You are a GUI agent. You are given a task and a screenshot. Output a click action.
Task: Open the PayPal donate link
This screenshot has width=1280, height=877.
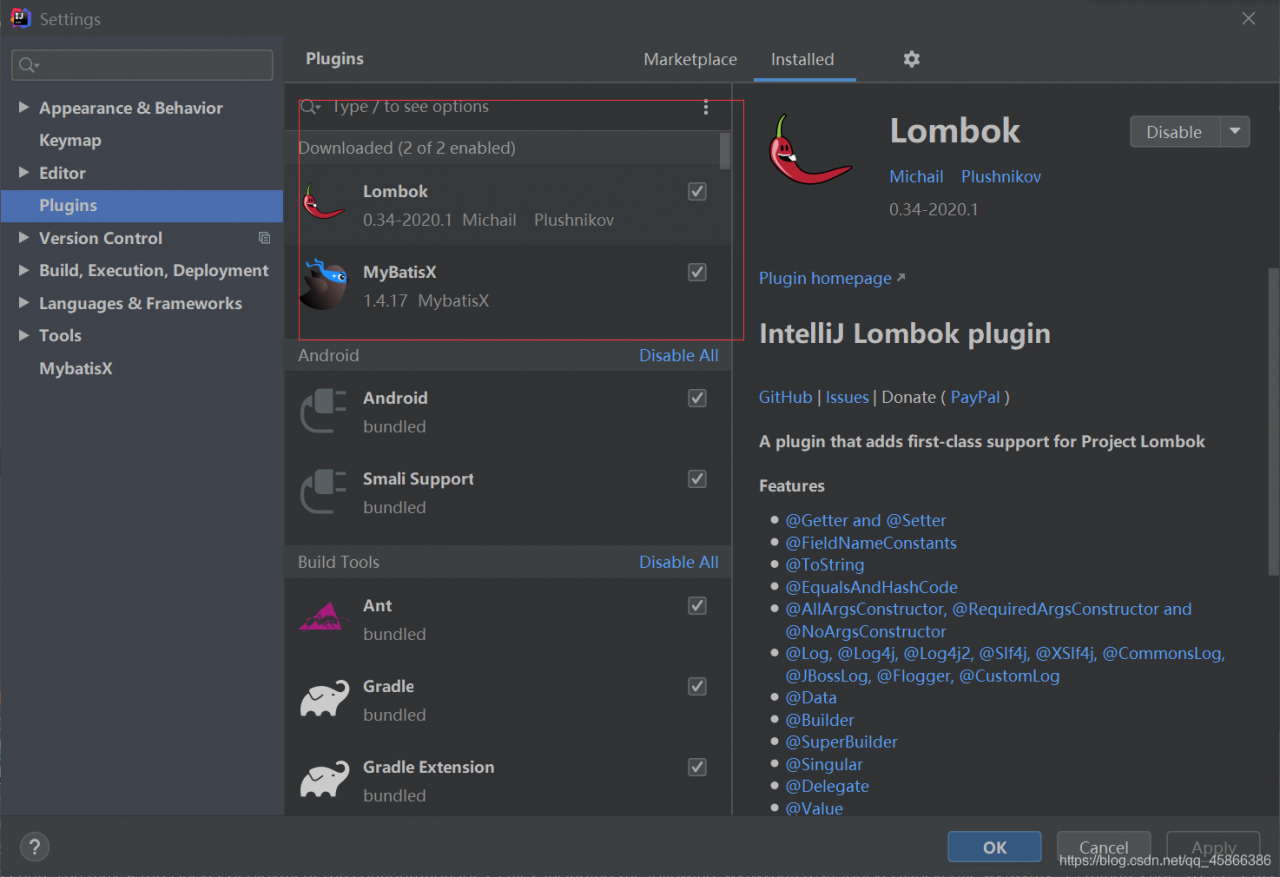pos(976,397)
